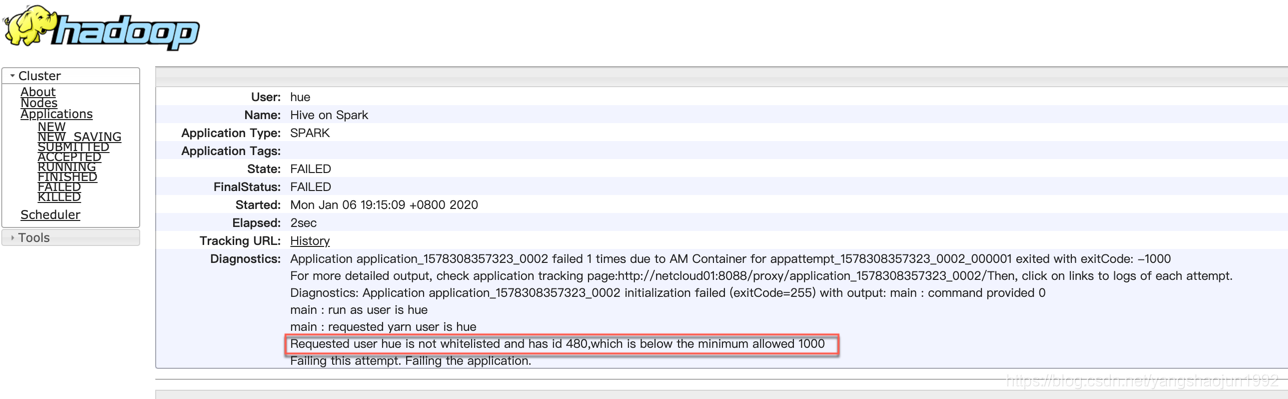
Task: Open the Scheduler link
Action: 50,215
